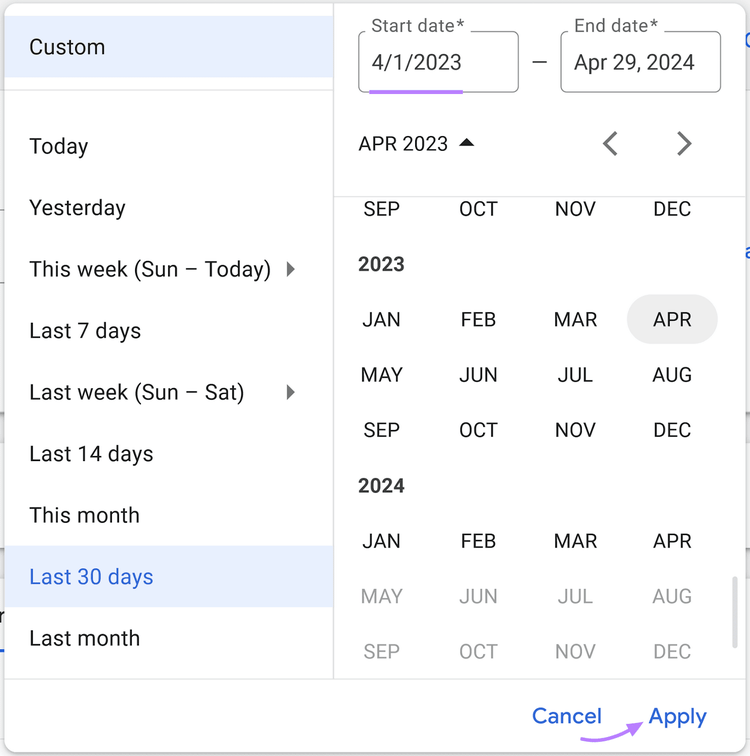Select NOV under 2023
Screen dimensions: 750x756
(575, 430)
